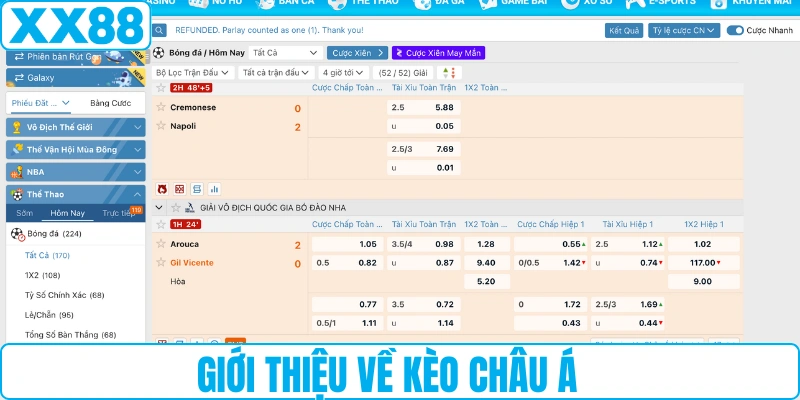Open the lineup icon under Napoli match
Viewport: 800px width, 400px height.
[x=197, y=189]
